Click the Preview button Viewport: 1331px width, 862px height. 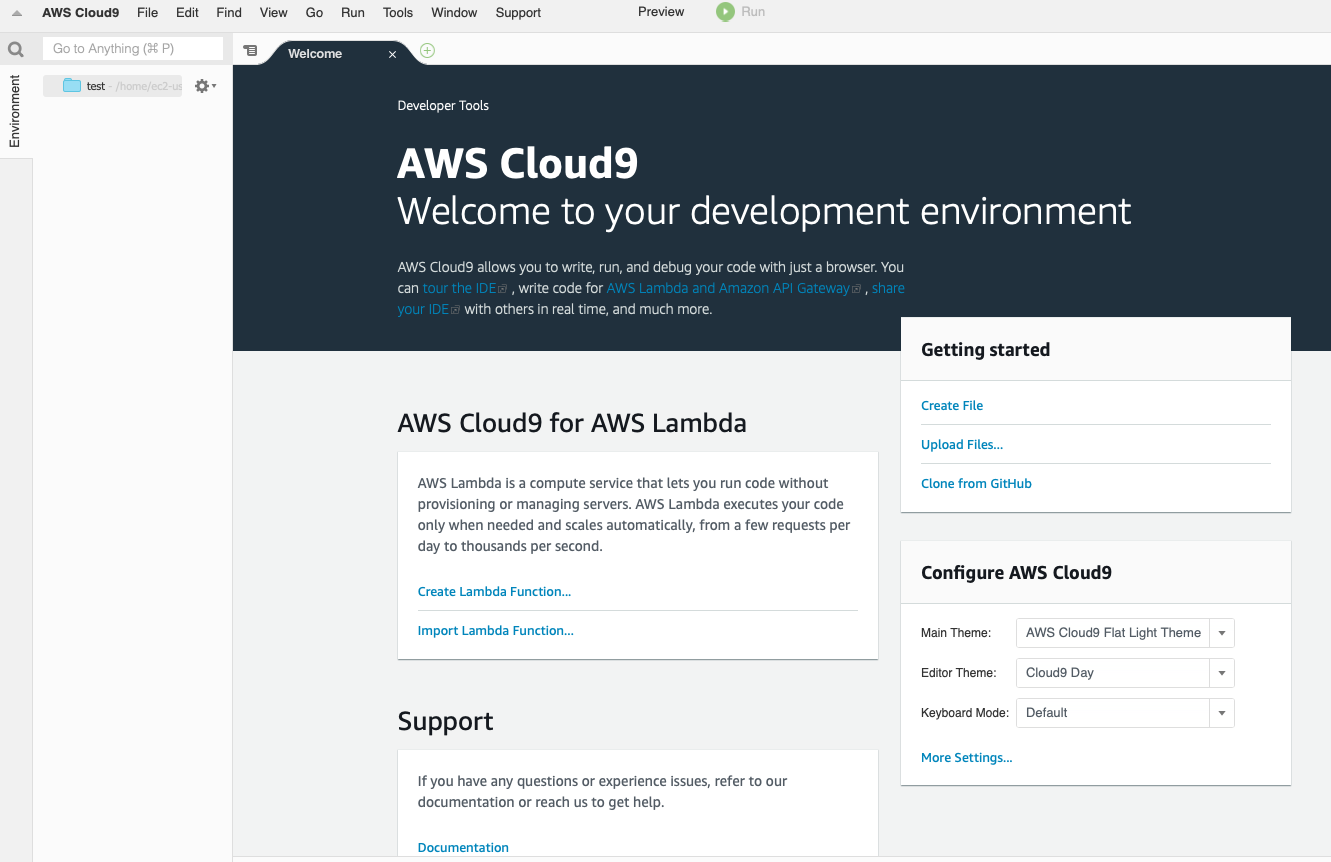tap(661, 12)
